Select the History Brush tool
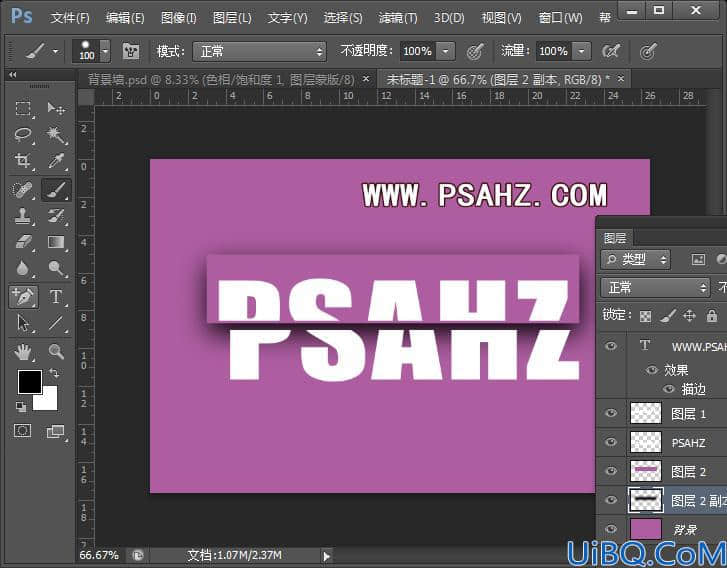Image resolution: width=727 pixels, height=568 pixels. point(56,216)
